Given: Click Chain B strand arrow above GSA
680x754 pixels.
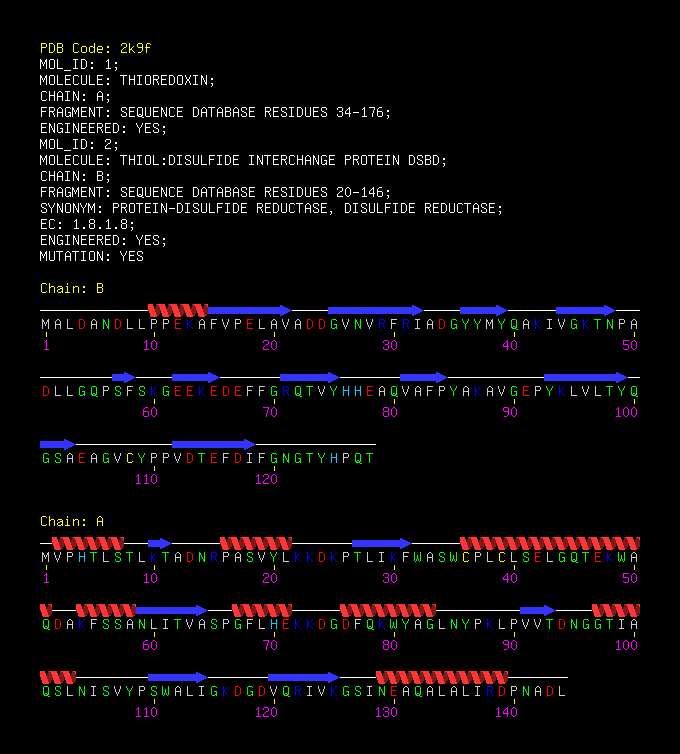Looking at the screenshot, I should (x=58, y=444).
